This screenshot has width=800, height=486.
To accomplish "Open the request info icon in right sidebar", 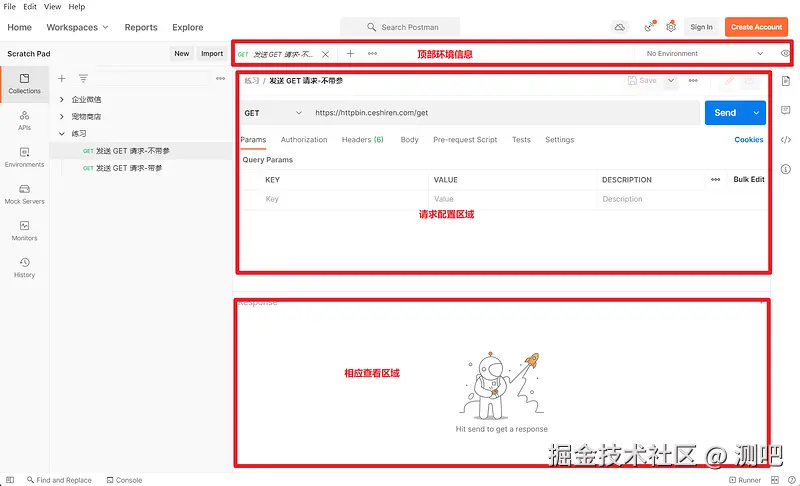I will (x=786, y=169).
